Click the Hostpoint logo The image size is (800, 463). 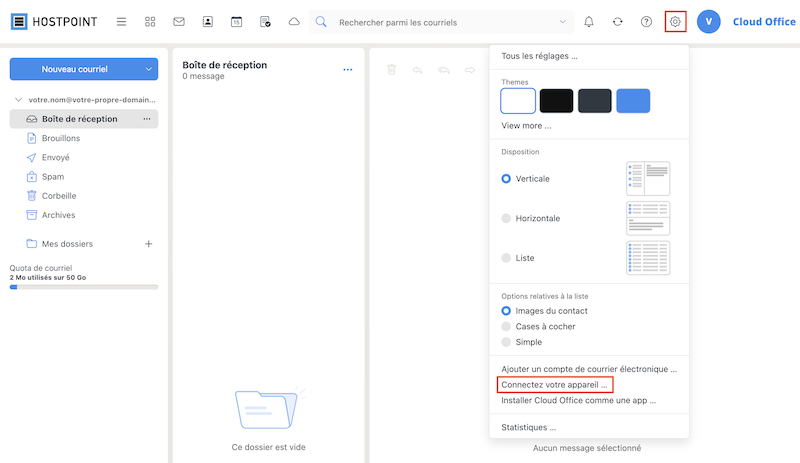coord(54,21)
